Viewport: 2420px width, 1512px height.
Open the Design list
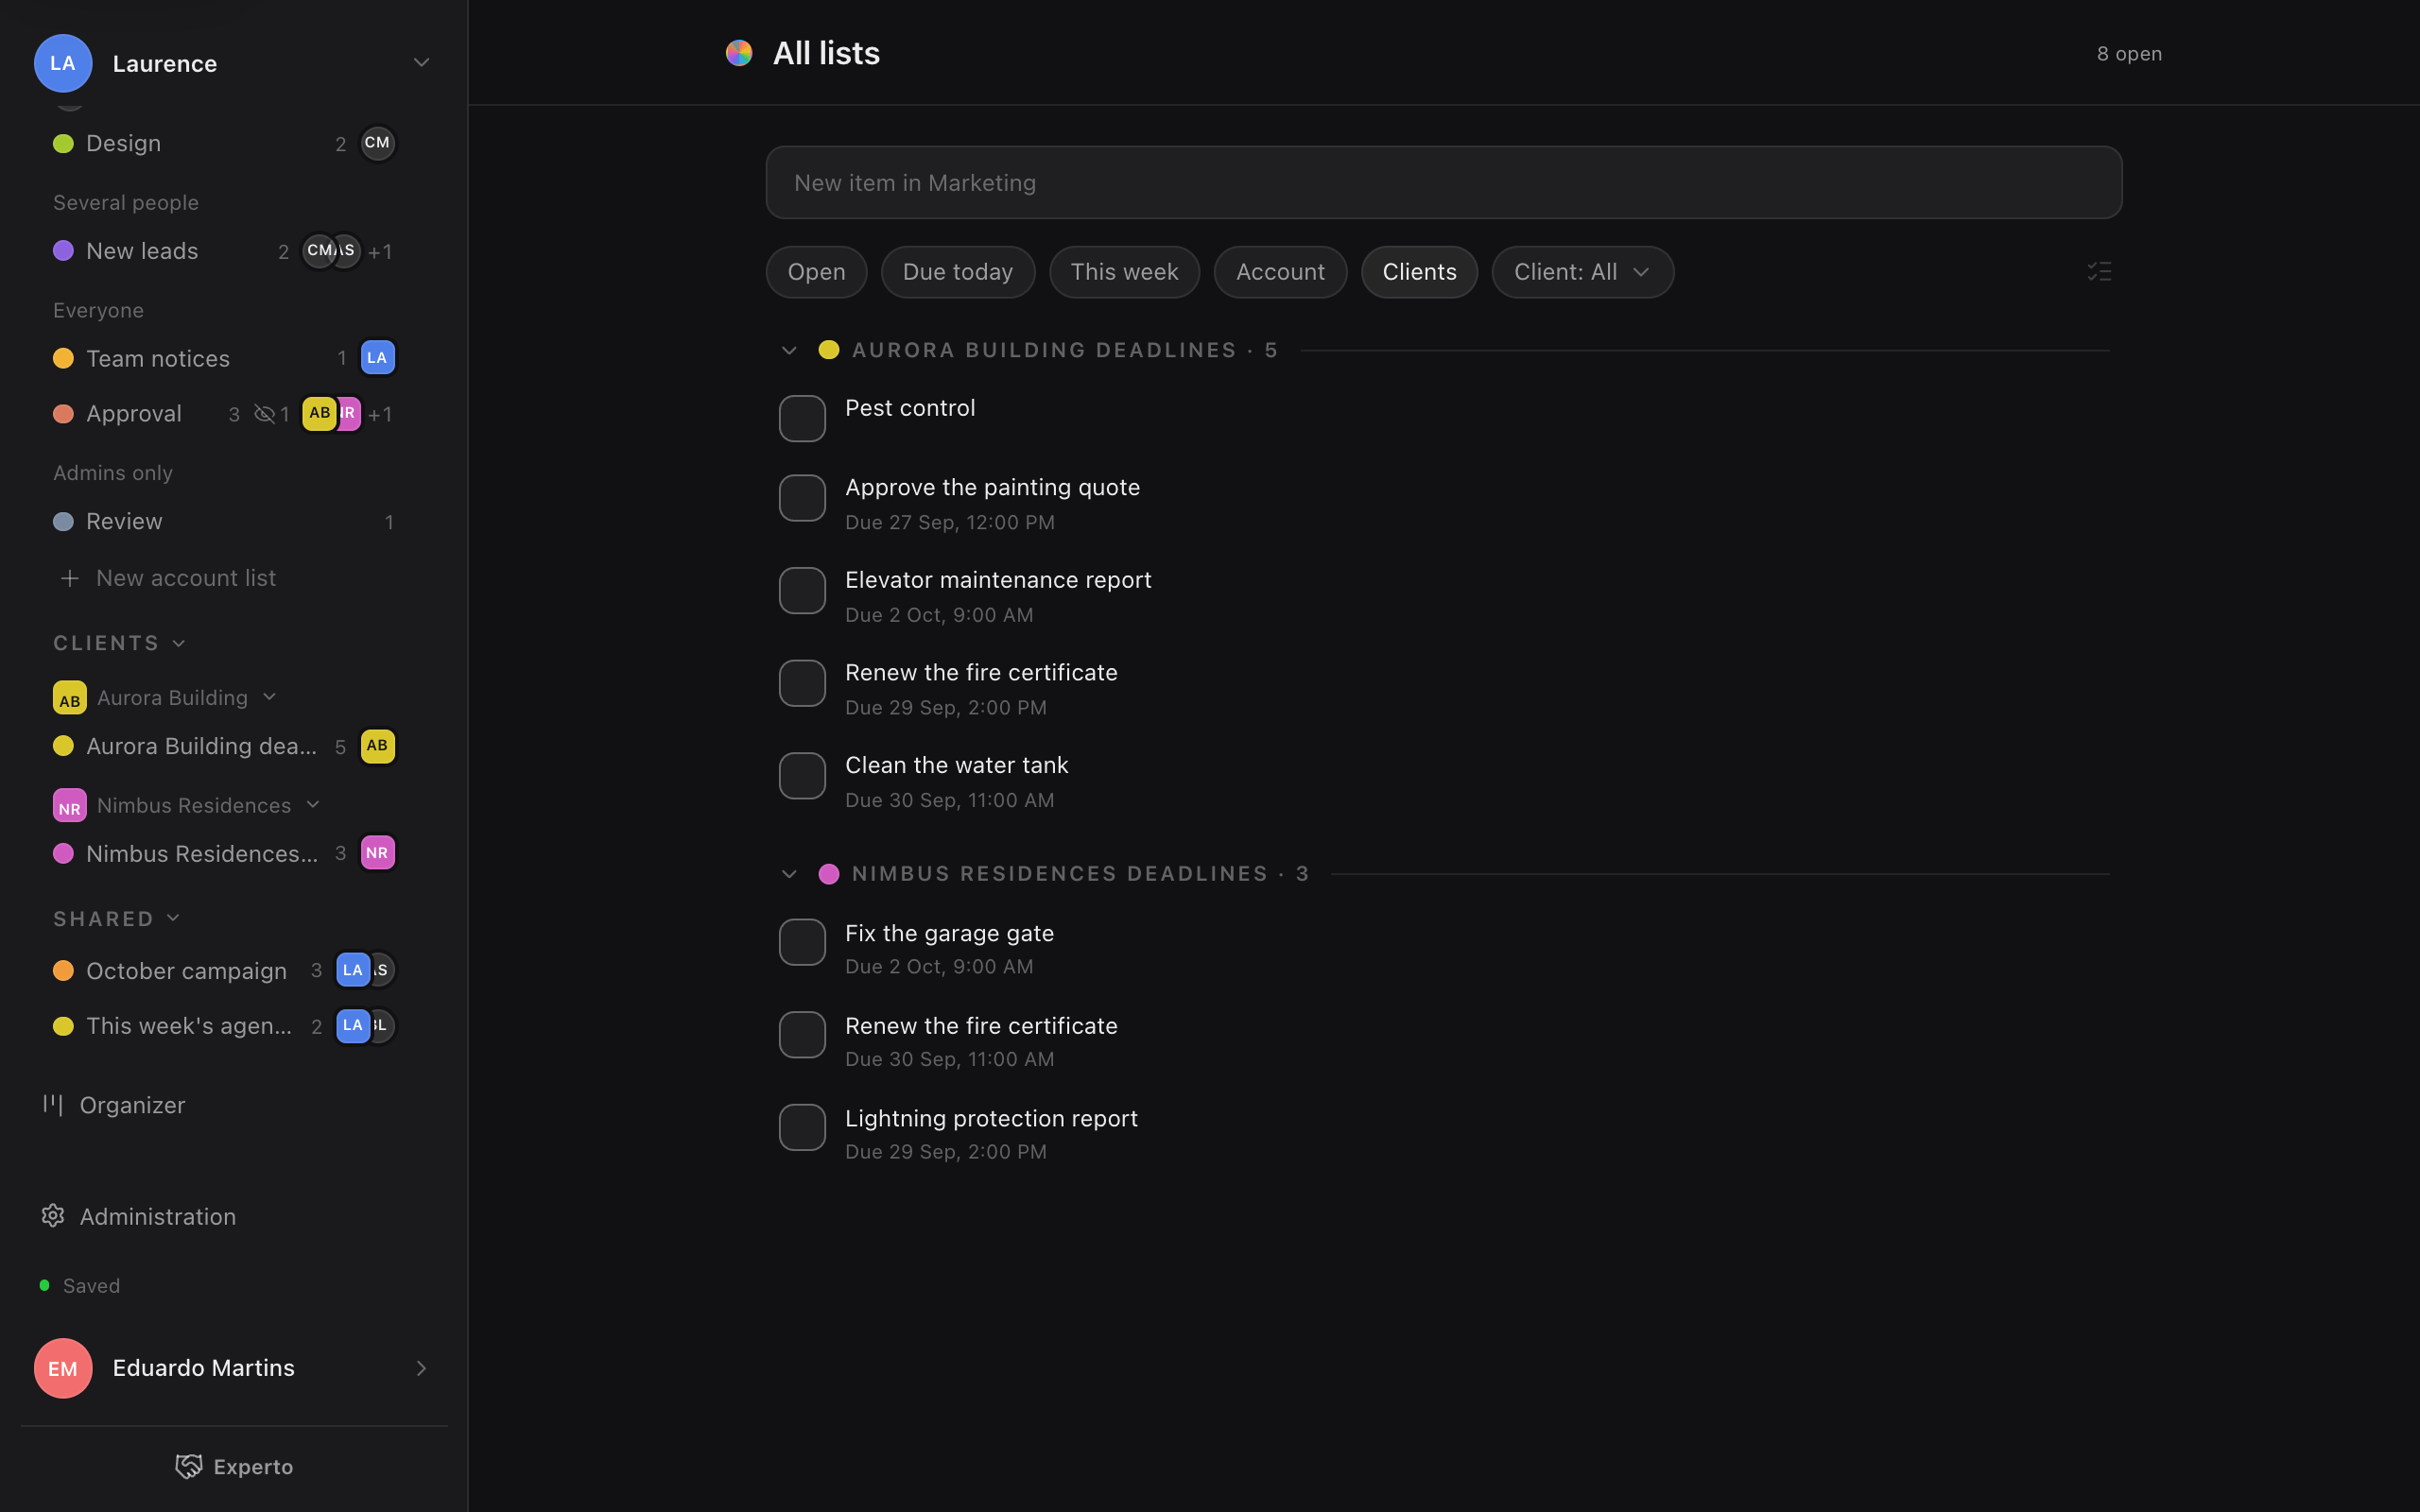(225, 143)
